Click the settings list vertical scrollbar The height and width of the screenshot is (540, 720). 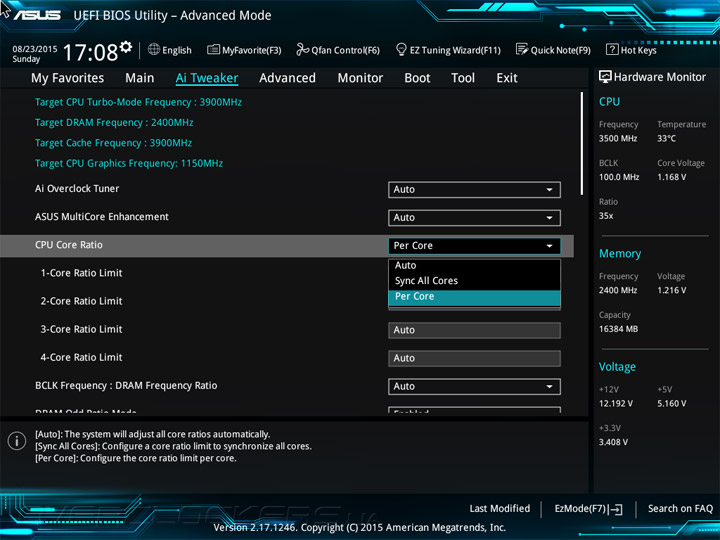(582, 143)
